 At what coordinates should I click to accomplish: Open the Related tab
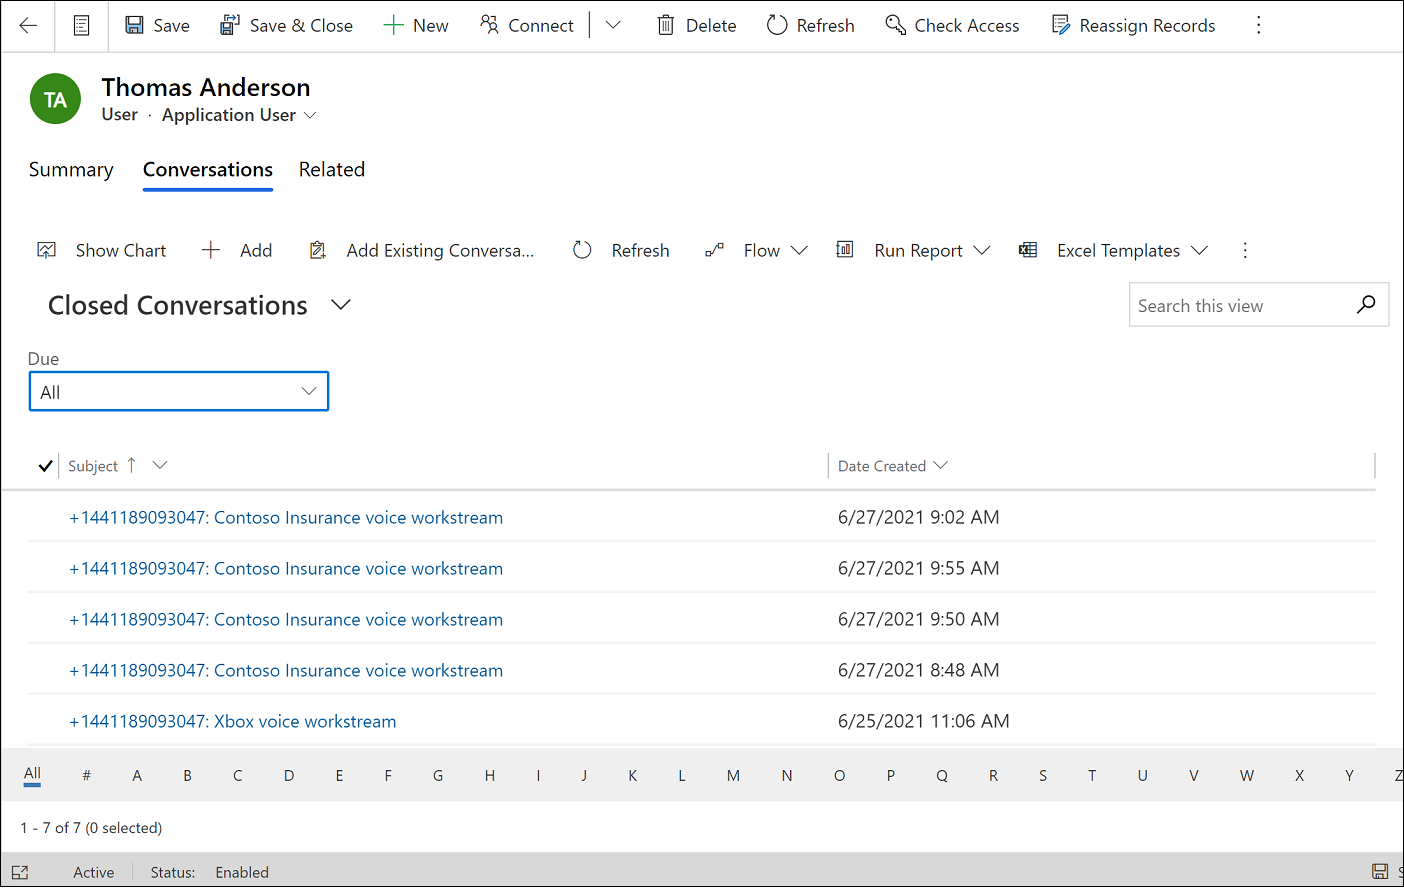(331, 169)
